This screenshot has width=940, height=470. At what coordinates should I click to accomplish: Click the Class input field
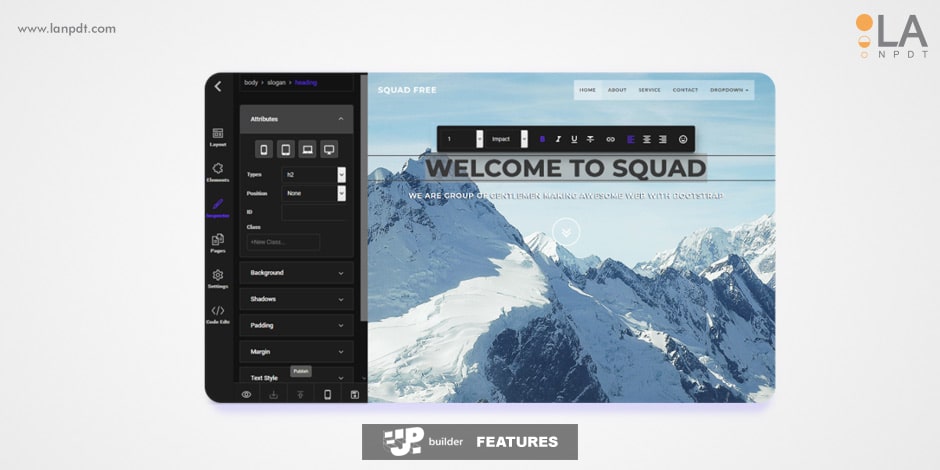284,242
